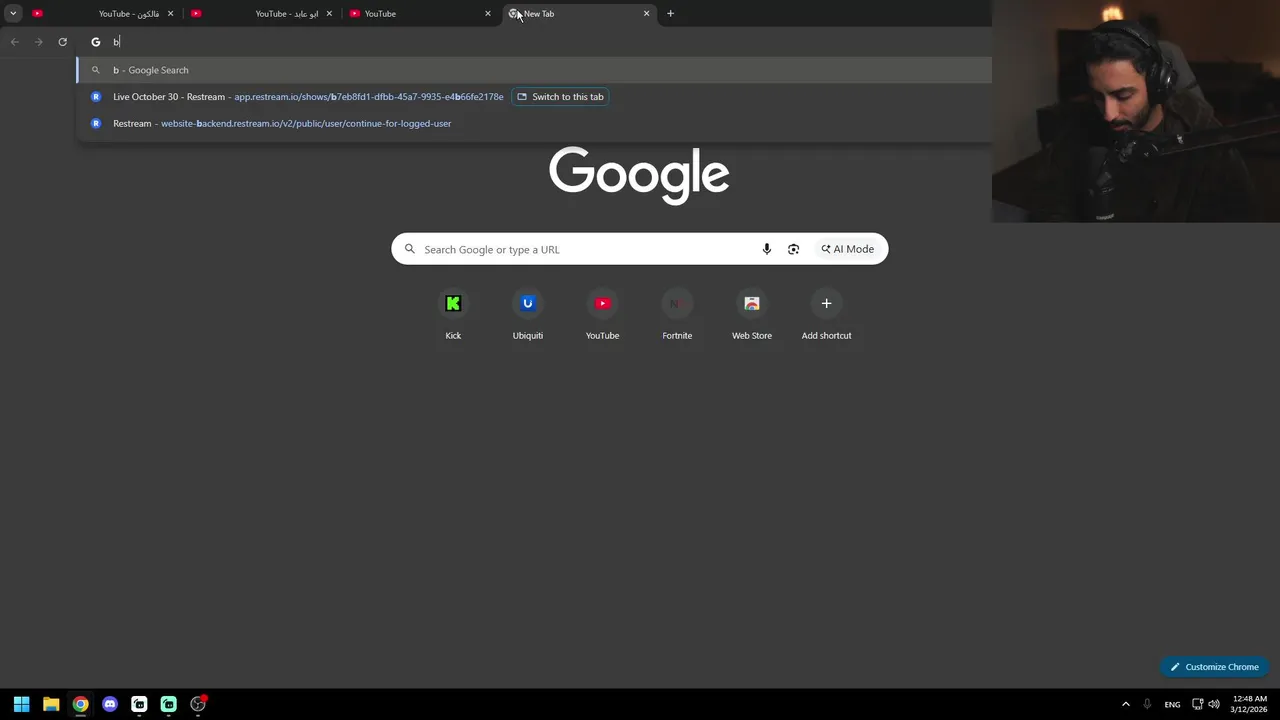Image resolution: width=1280 pixels, height=720 pixels.
Task: Show hidden system tray icons
Action: click(x=1125, y=704)
